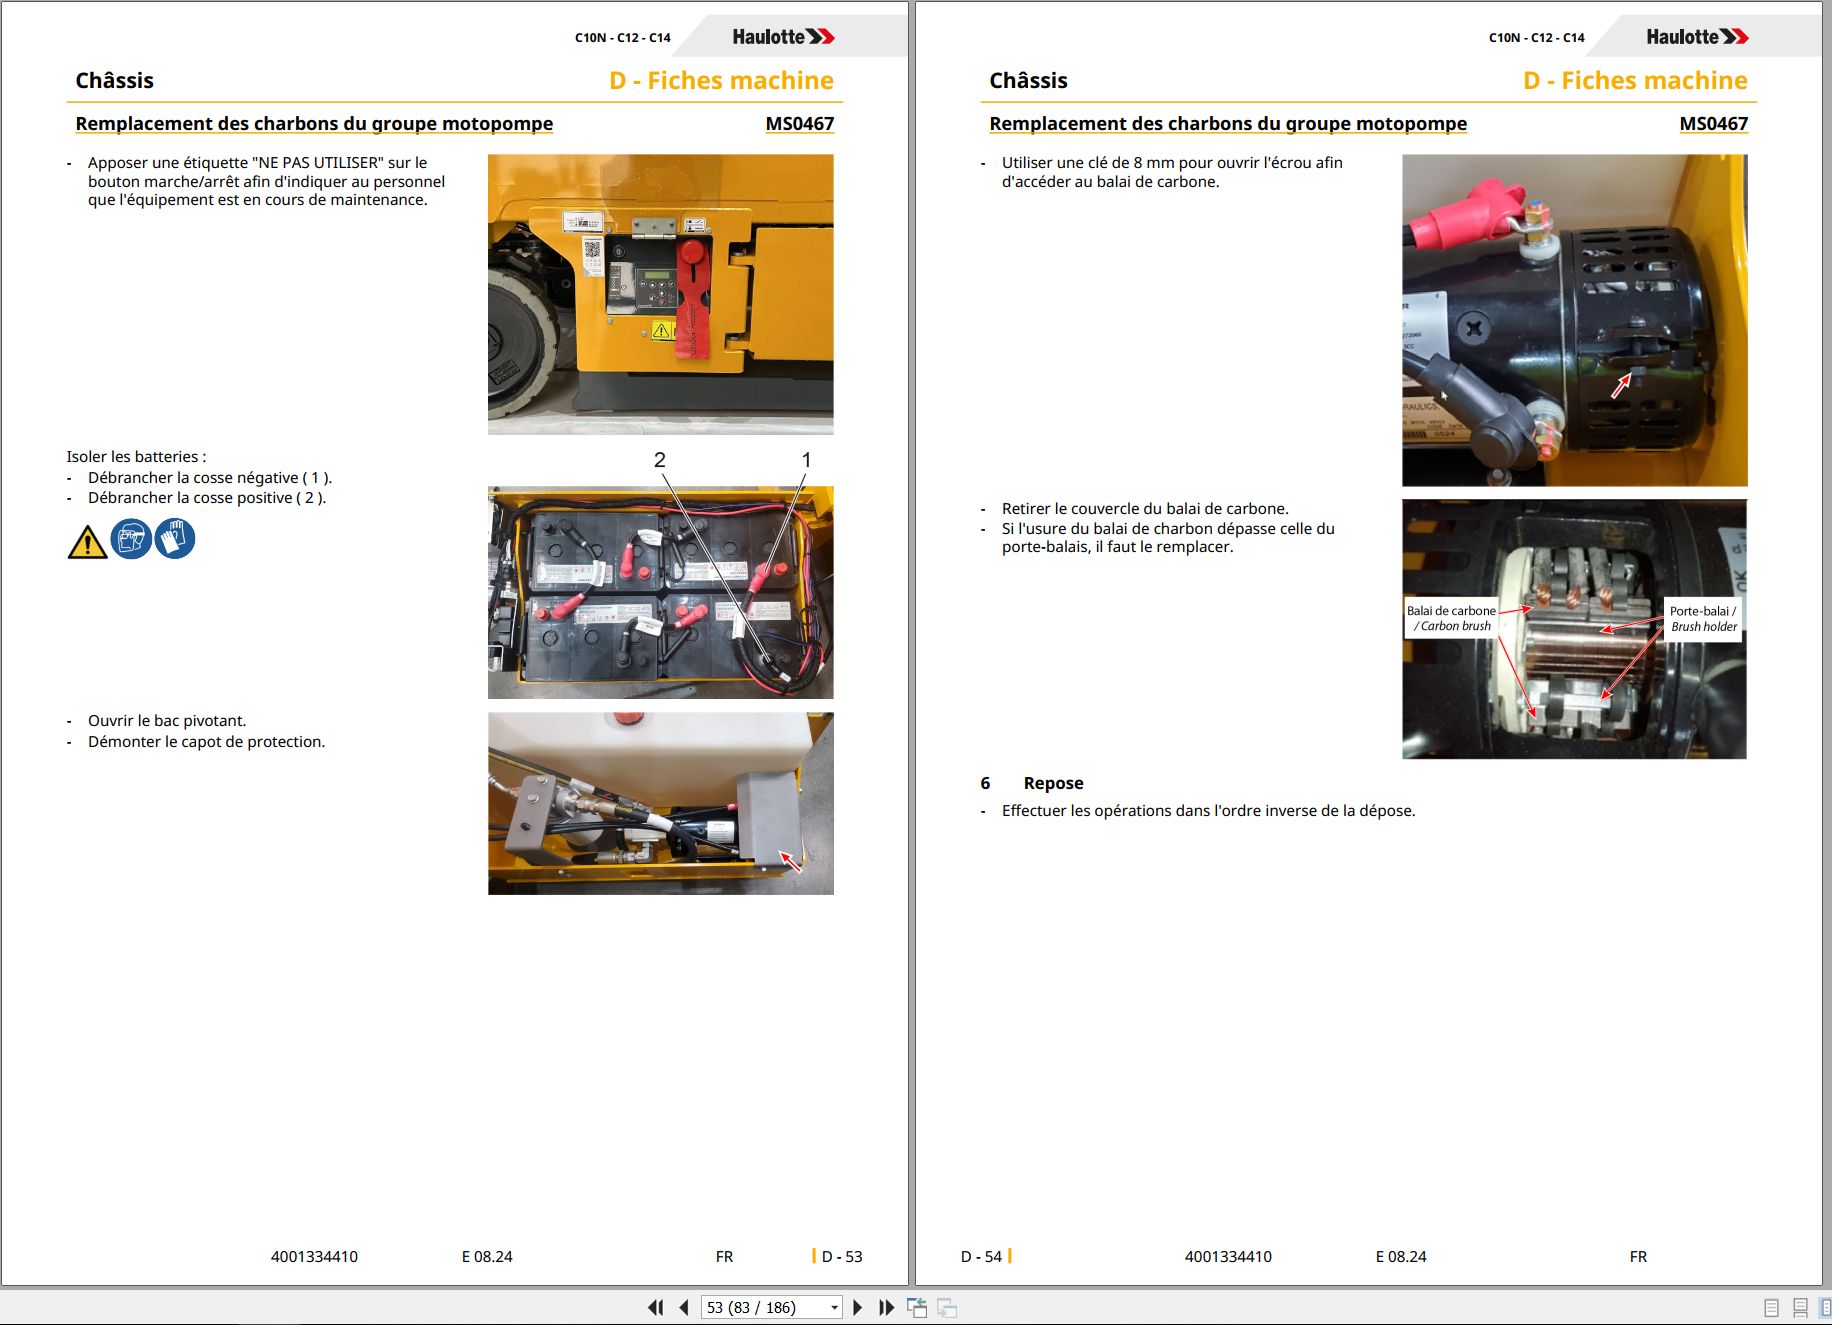Click the 'Porte-balai / Brush holder' label
The image size is (1832, 1325).
coord(1703,618)
